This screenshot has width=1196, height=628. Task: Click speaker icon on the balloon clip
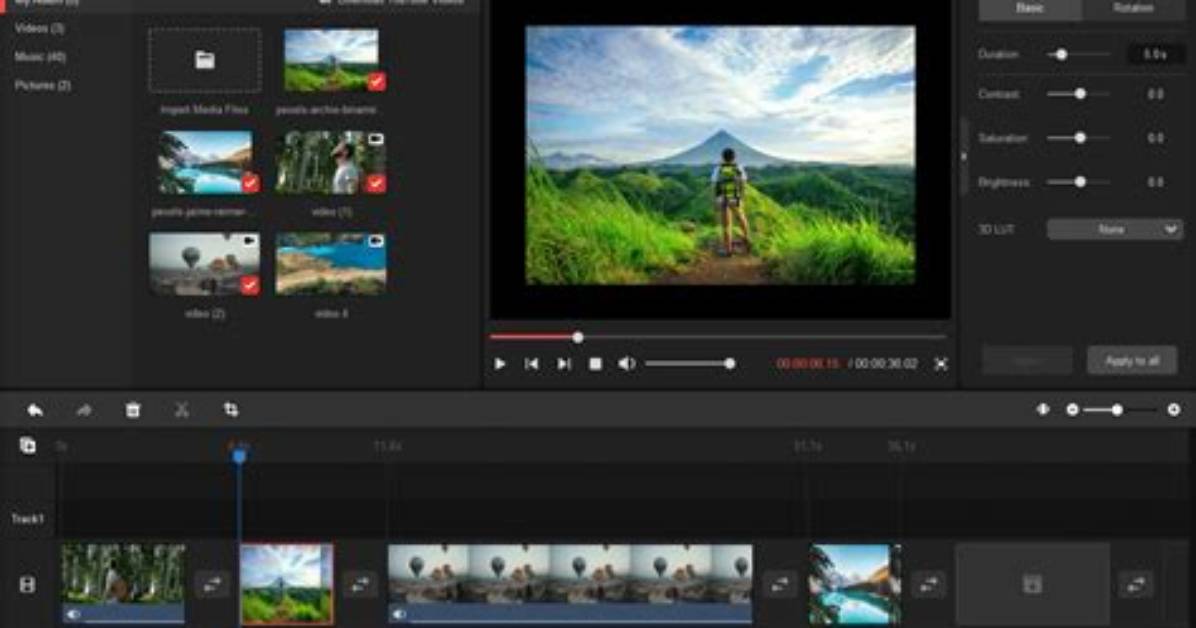click(399, 614)
